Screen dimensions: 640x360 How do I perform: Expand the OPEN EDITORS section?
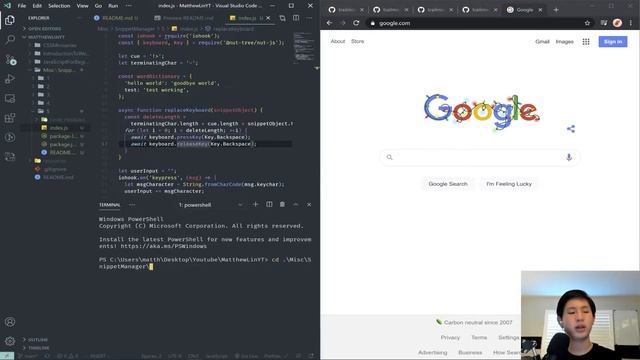(x=43, y=29)
